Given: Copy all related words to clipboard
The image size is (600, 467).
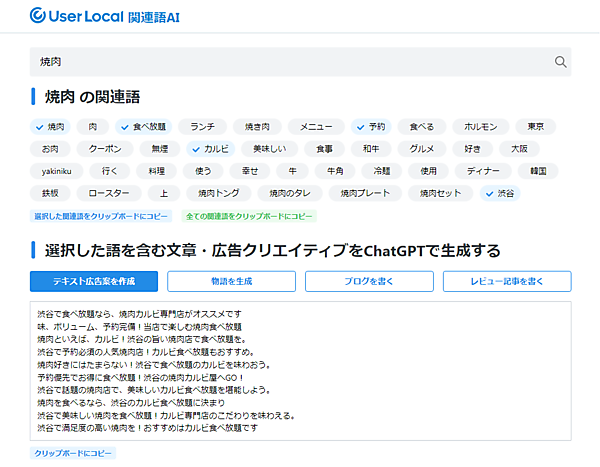Looking at the screenshot, I should tap(248, 216).
